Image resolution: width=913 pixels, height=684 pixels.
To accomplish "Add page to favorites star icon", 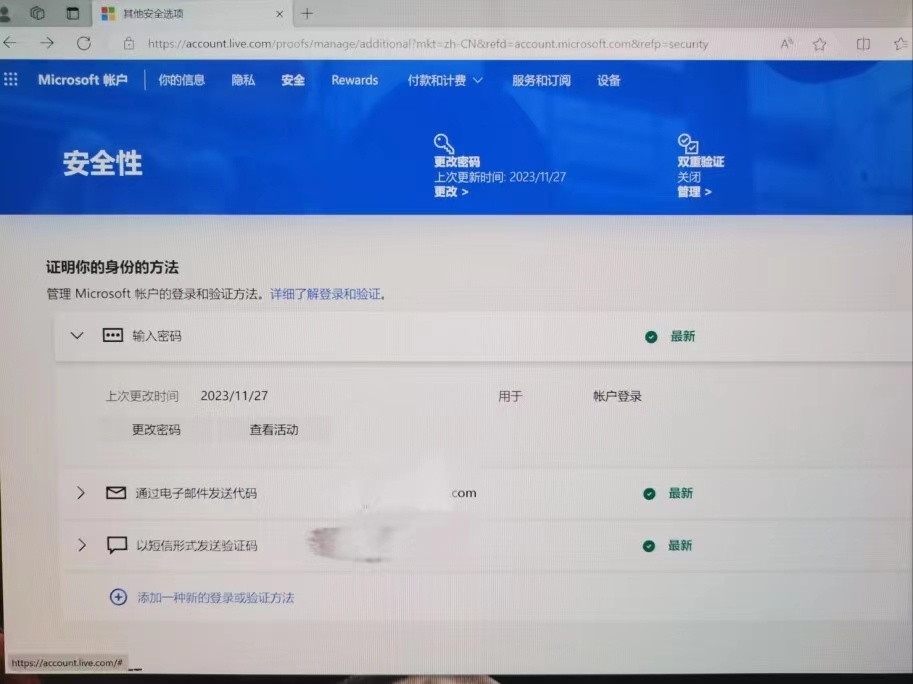I will 820,44.
